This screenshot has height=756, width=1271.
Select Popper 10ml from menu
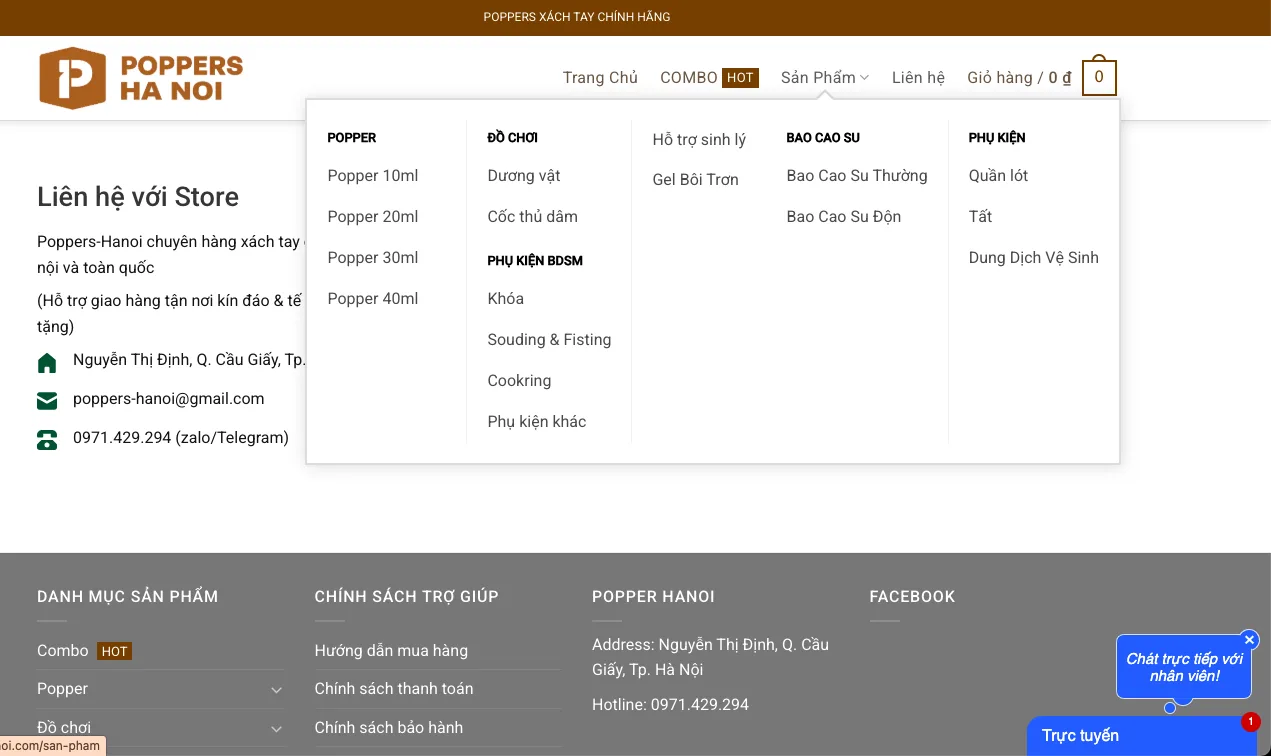coord(373,175)
